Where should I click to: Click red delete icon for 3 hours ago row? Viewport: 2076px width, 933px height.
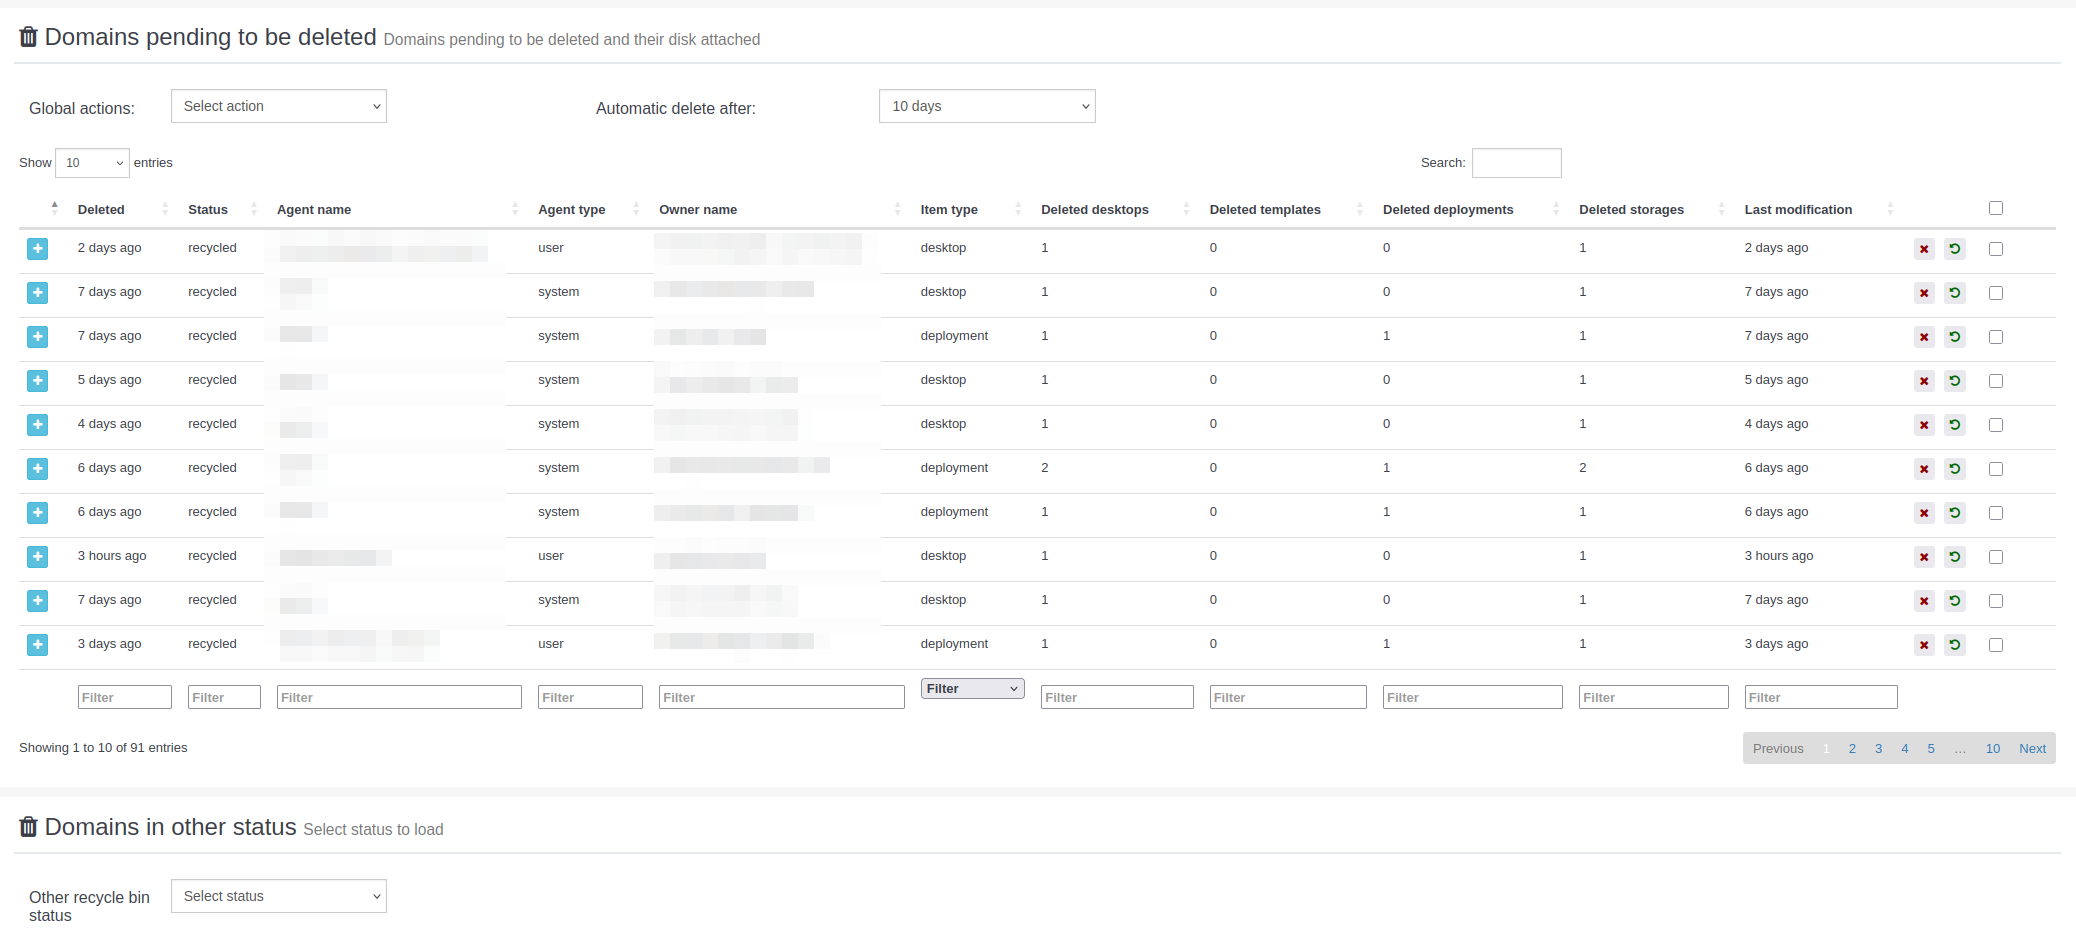tap(1924, 557)
